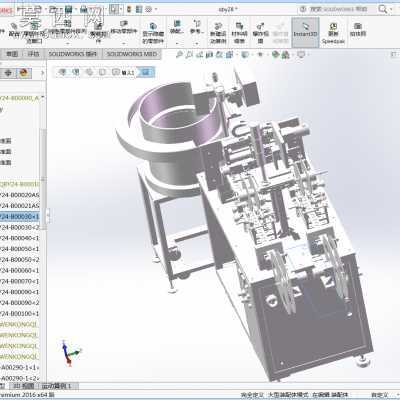This screenshot has width=400, height=400.
Task: Open Hide/Show Items in view toolbar
Action: coord(260,55)
